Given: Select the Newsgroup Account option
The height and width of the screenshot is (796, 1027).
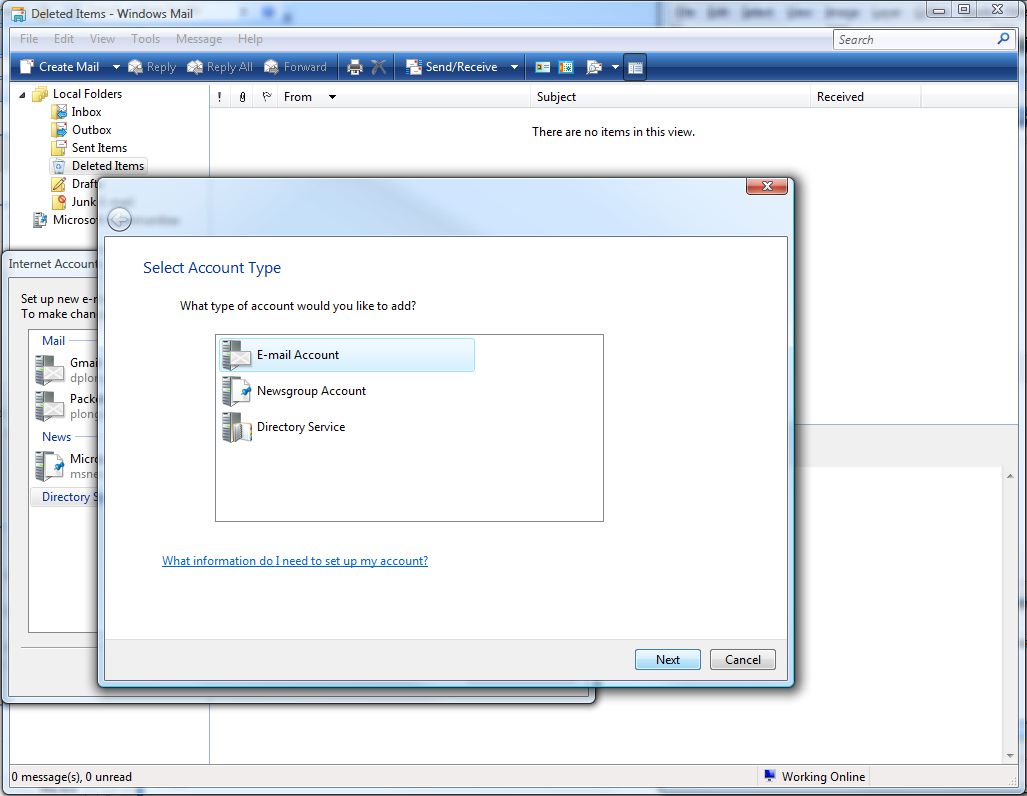Looking at the screenshot, I should coord(312,391).
